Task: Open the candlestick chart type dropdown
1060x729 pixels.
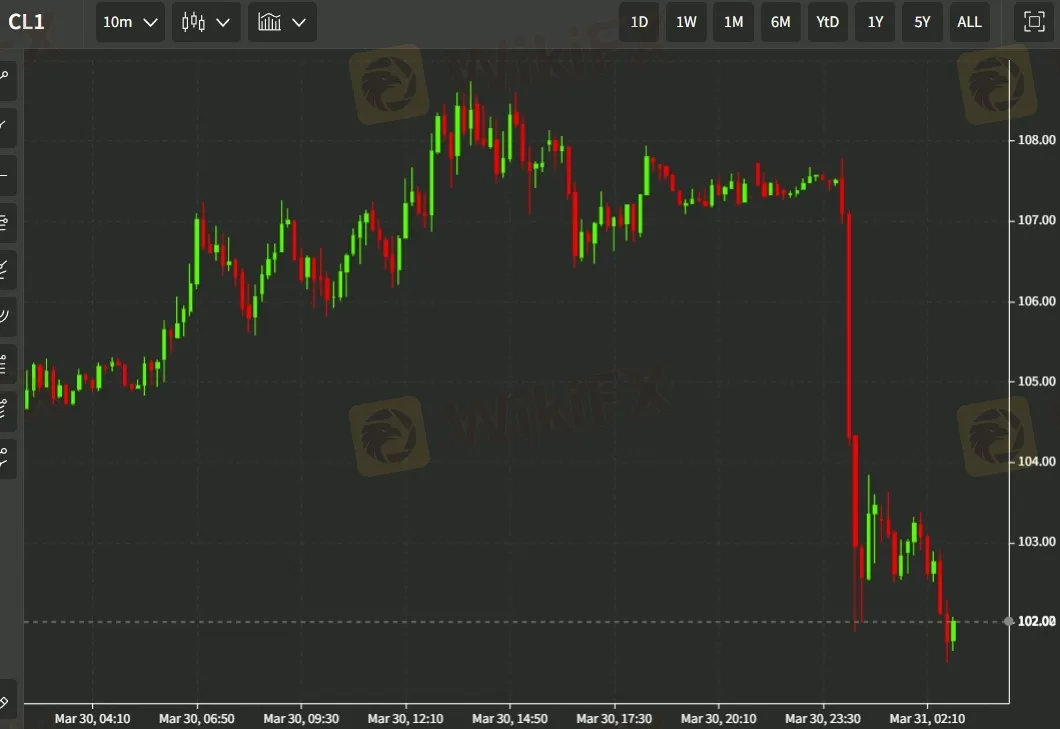Action: click(206, 22)
